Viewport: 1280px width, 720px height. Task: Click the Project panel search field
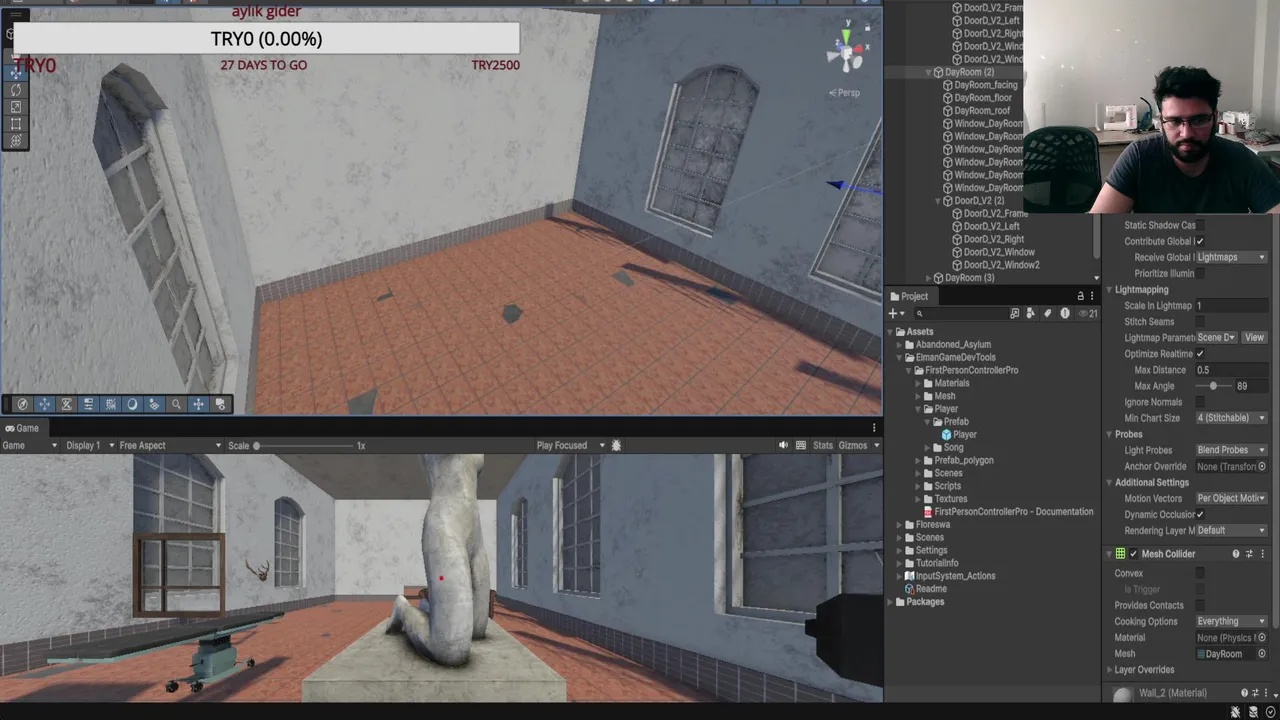pos(960,313)
